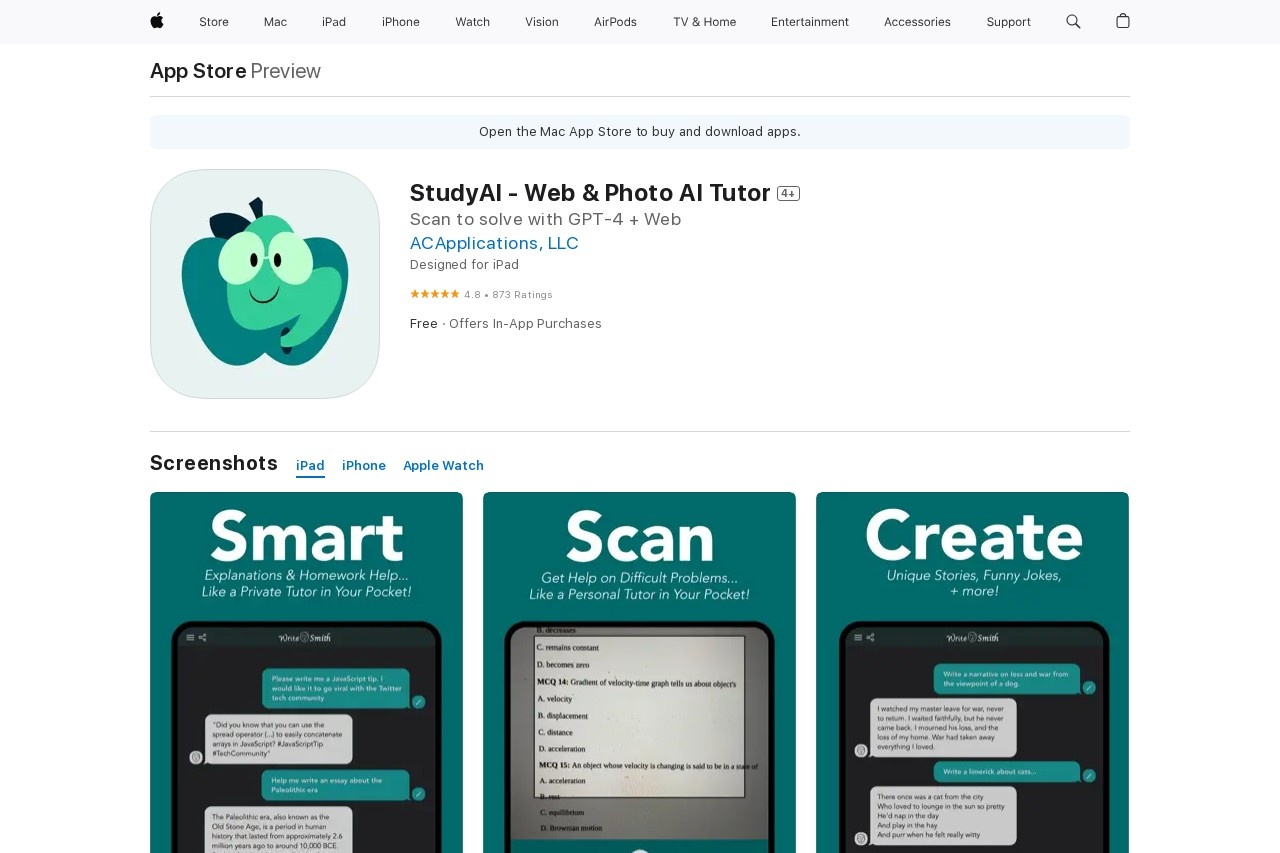
Task: Open the iPad menu in navigation bar
Action: [x=334, y=22]
